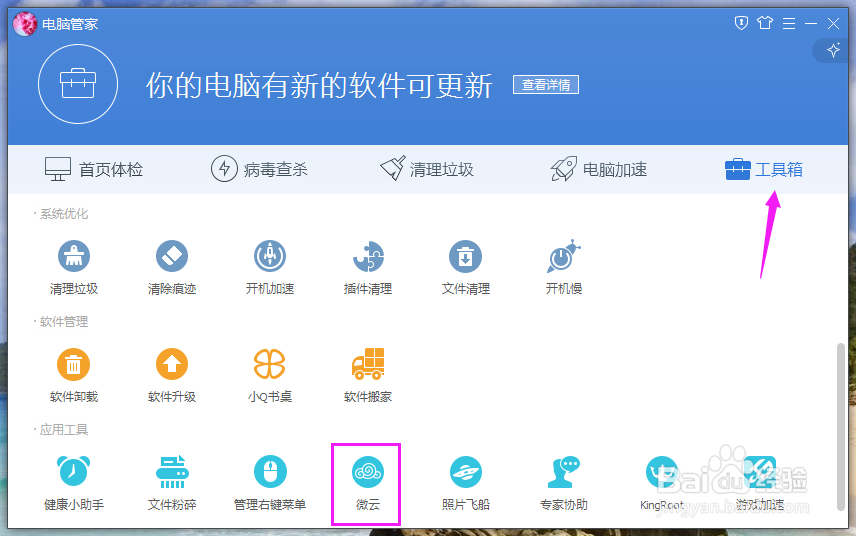Open the 软件升级 tool
The width and height of the screenshot is (856, 536).
172,375
